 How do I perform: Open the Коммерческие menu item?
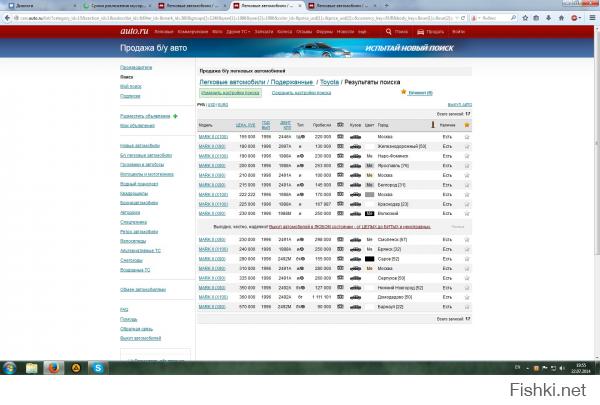coord(192,32)
